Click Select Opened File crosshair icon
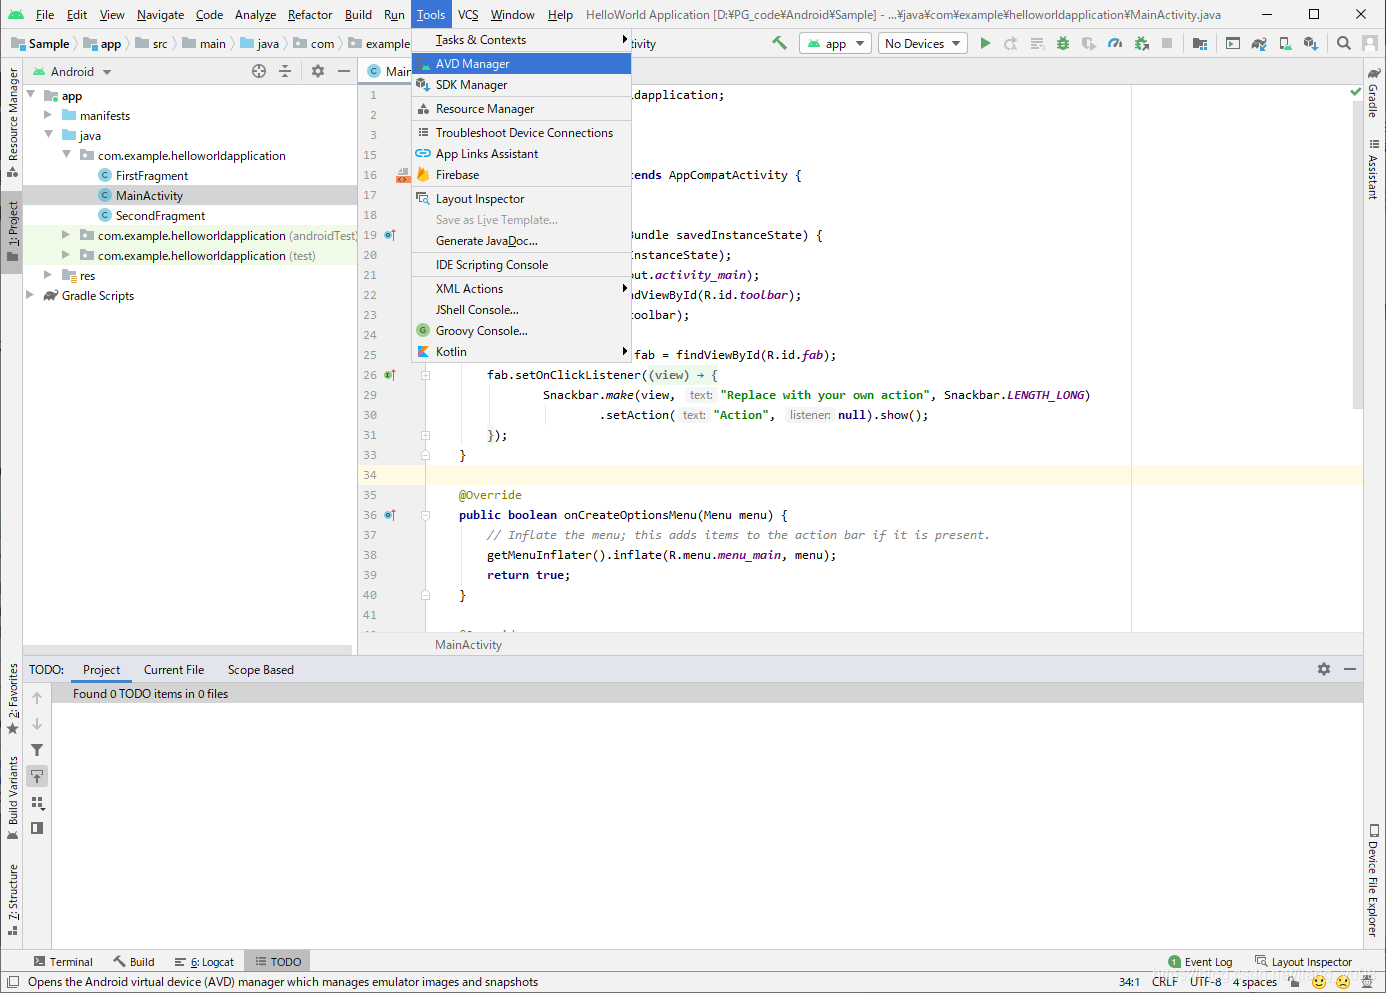1386x993 pixels. point(259,71)
